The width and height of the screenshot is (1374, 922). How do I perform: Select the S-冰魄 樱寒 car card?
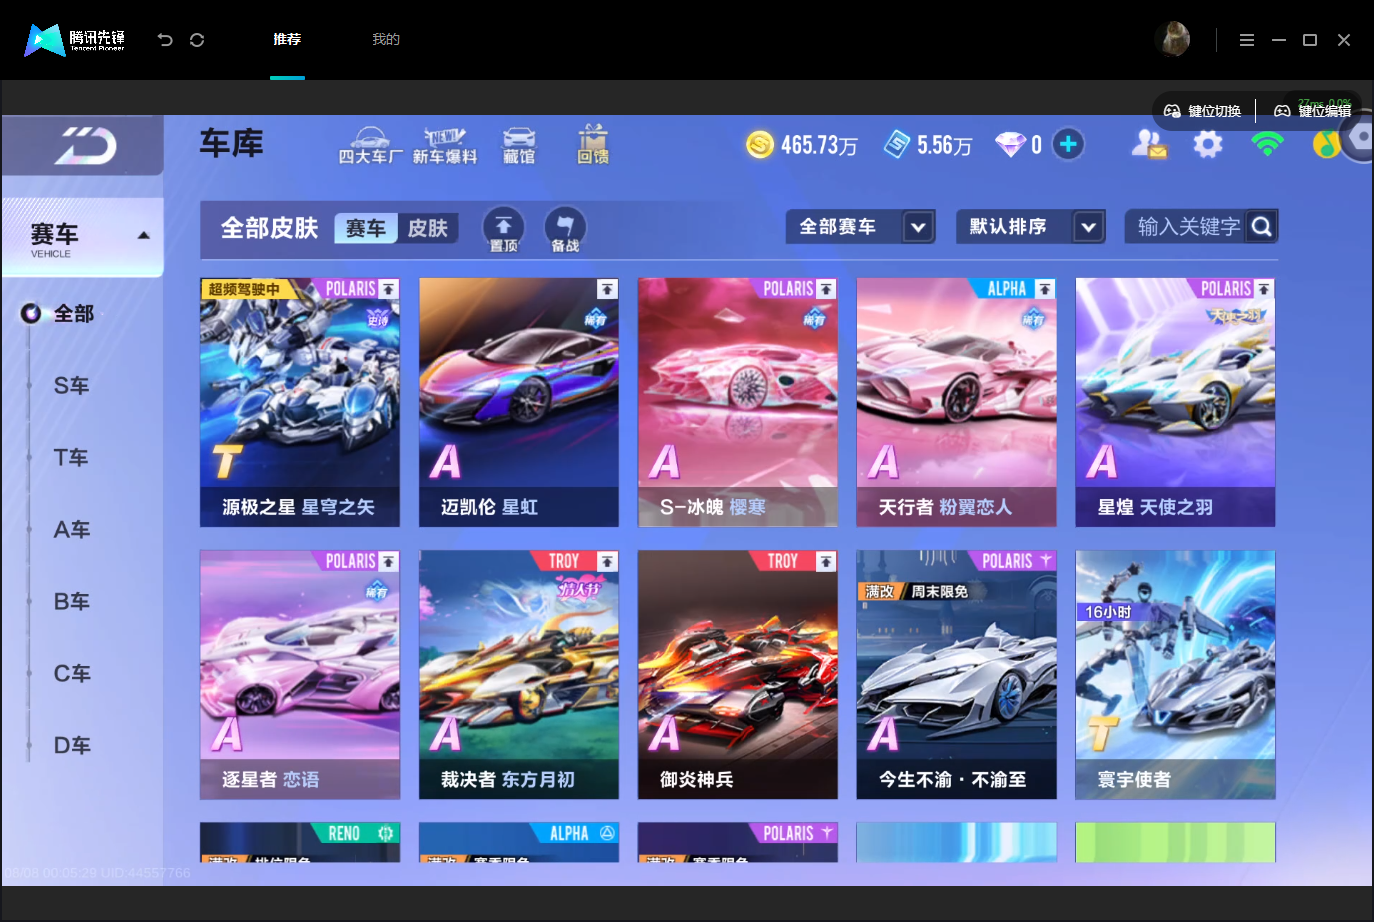[x=738, y=402]
